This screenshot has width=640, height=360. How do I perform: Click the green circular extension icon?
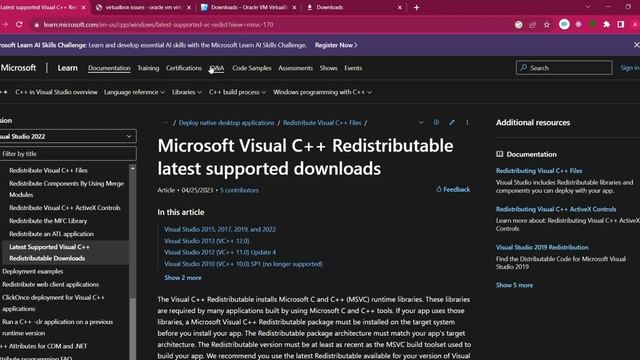click(x=564, y=24)
